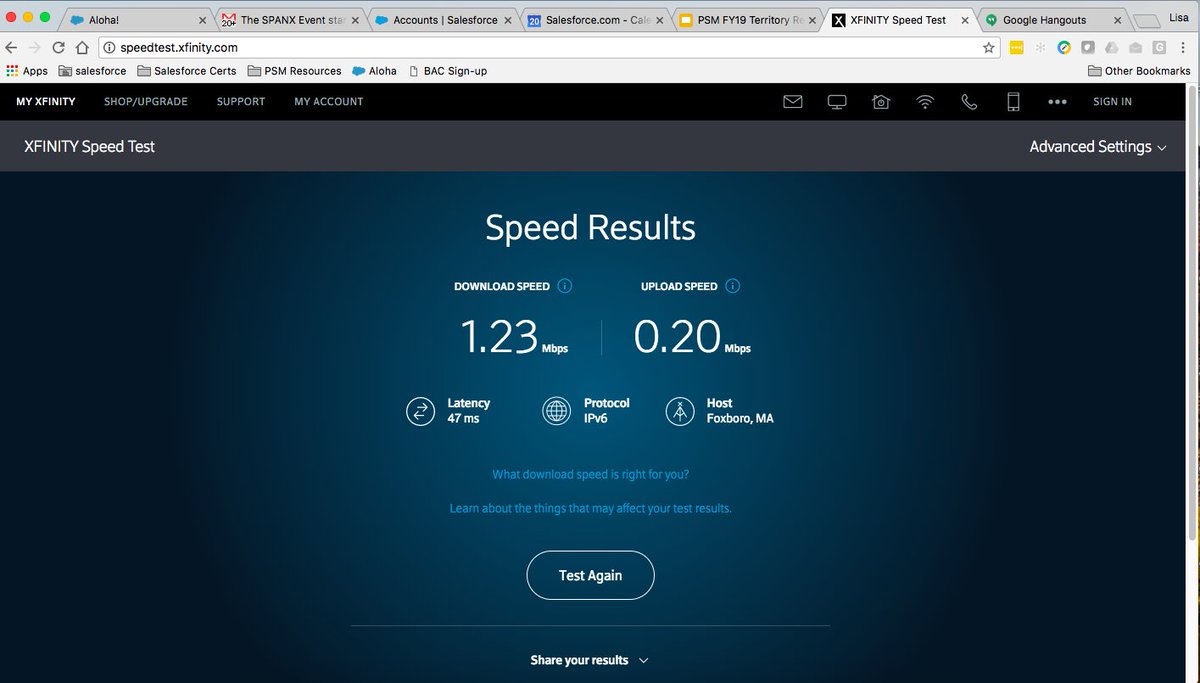The width and height of the screenshot is (1200, 683).
Task: Open the Apps grid in bookmarks bar
Action: (x=27, y=71)
